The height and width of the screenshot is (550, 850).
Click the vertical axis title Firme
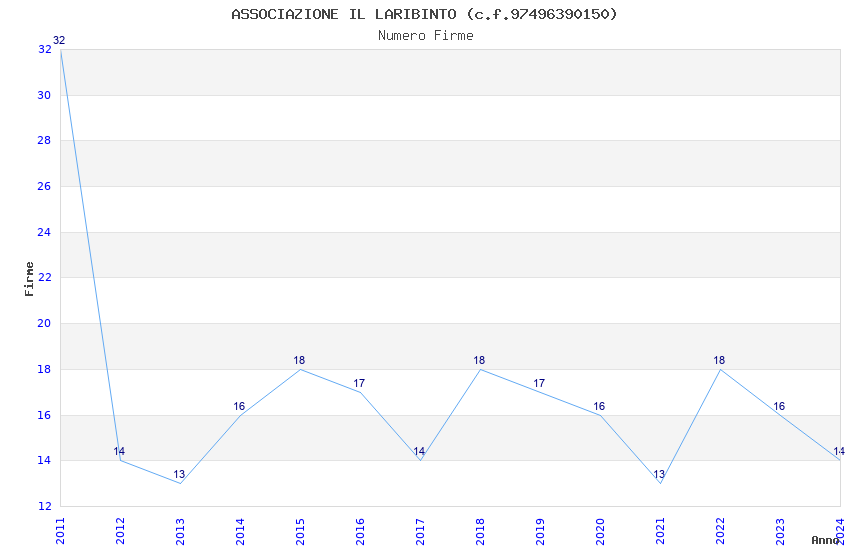pos(29,279)
